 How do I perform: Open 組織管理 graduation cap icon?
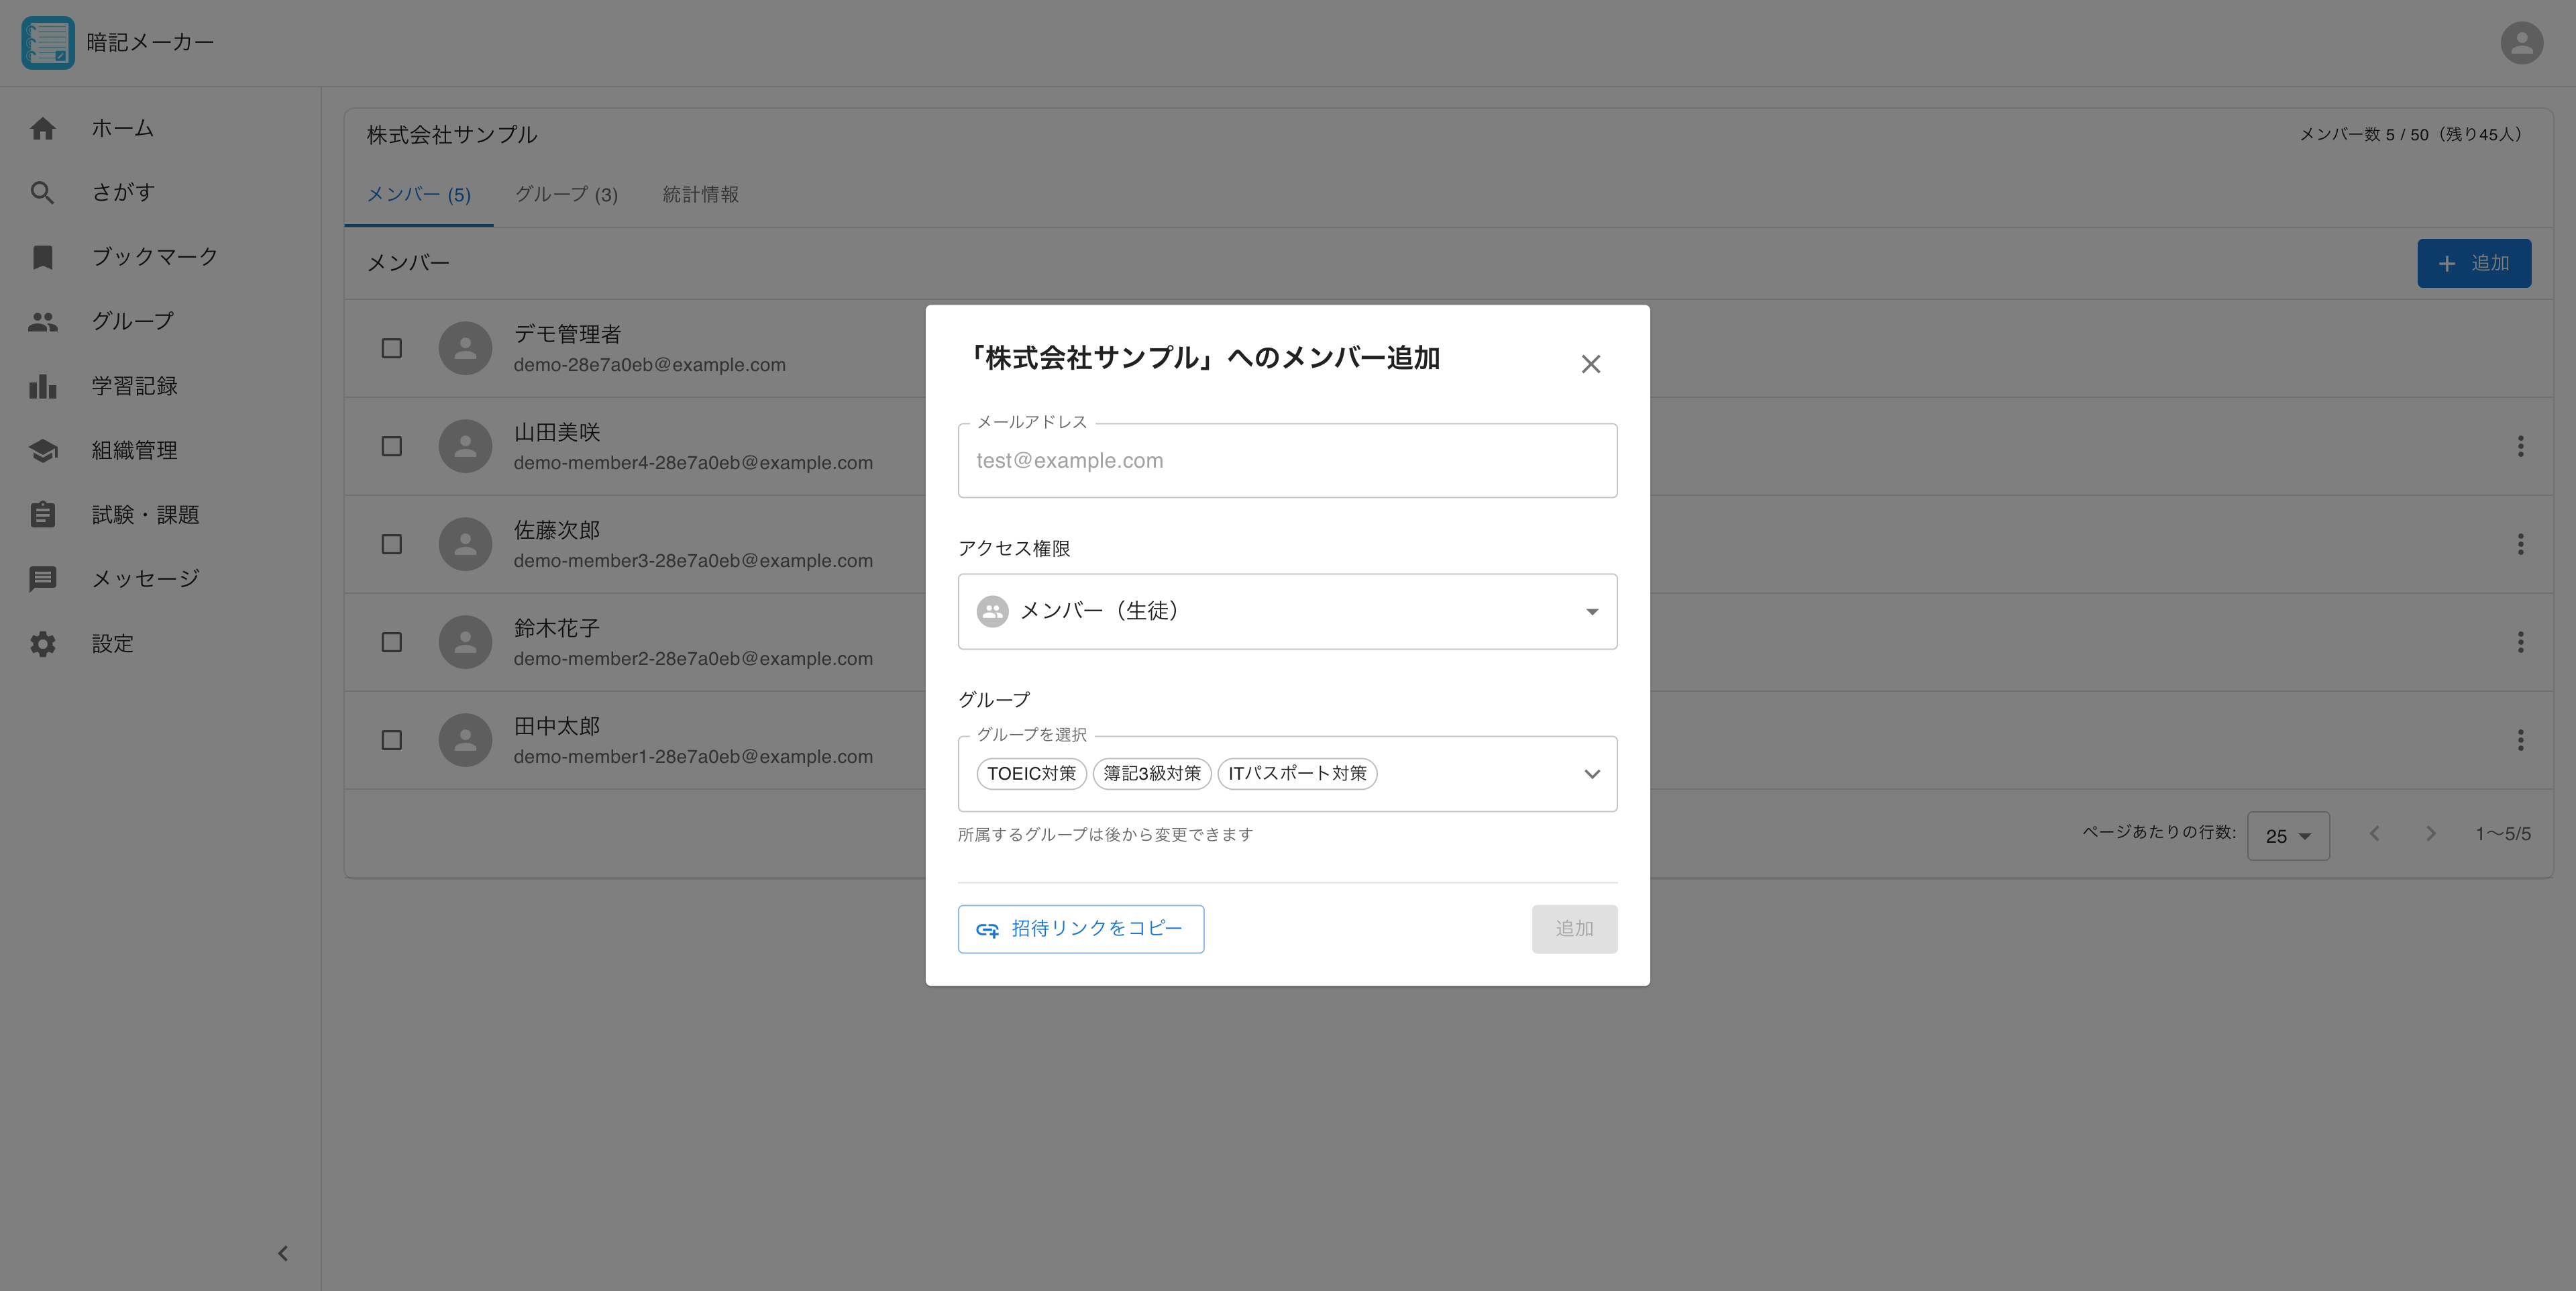click(x=42, y=451)
